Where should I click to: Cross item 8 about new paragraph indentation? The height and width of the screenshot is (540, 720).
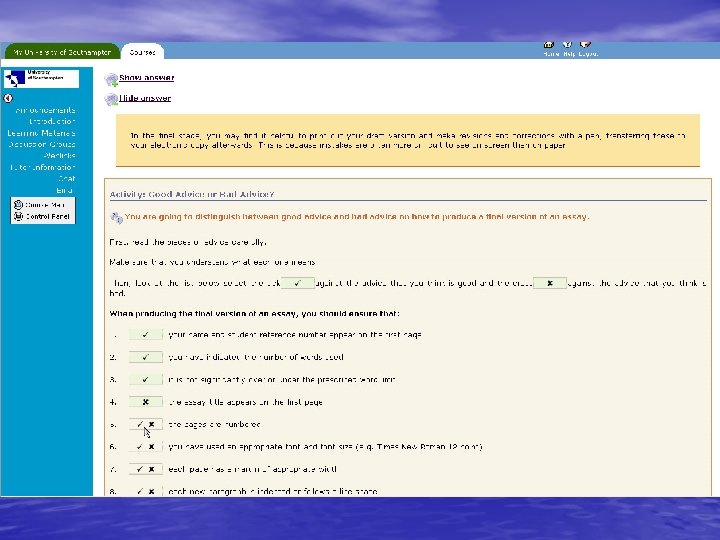[152, 491]
